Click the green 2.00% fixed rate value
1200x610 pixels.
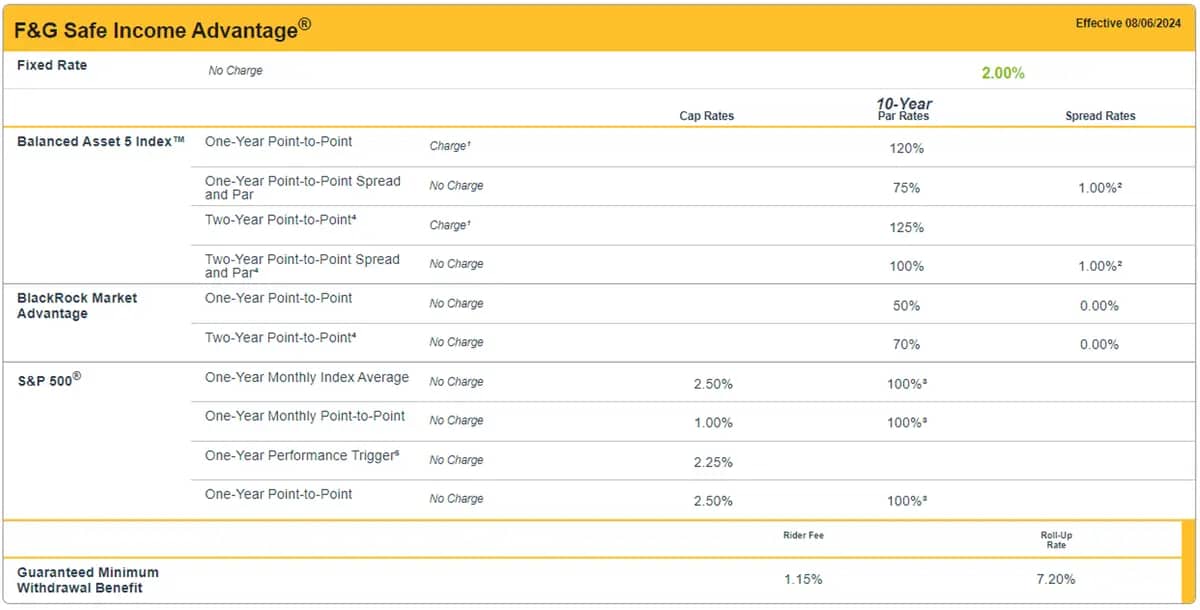(1003, 73)
